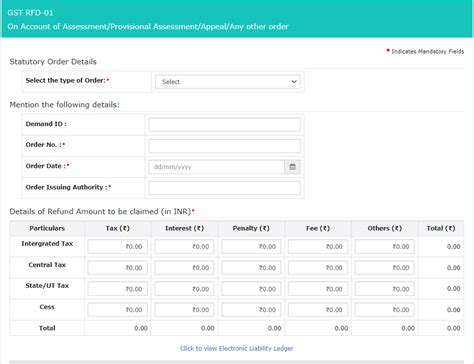Click Cess amount under Penalty column

click(251, 310)
